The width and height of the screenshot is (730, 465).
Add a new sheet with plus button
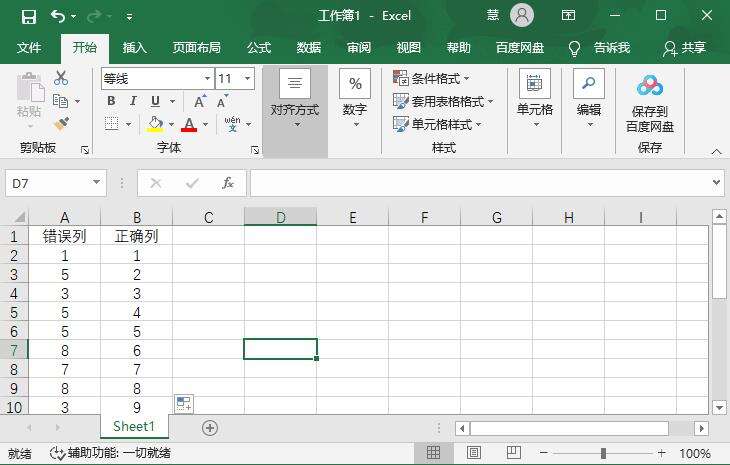(210, 428)
